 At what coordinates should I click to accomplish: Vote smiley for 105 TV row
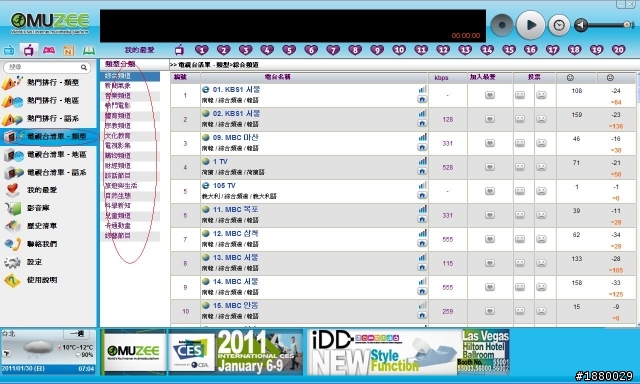520,191
